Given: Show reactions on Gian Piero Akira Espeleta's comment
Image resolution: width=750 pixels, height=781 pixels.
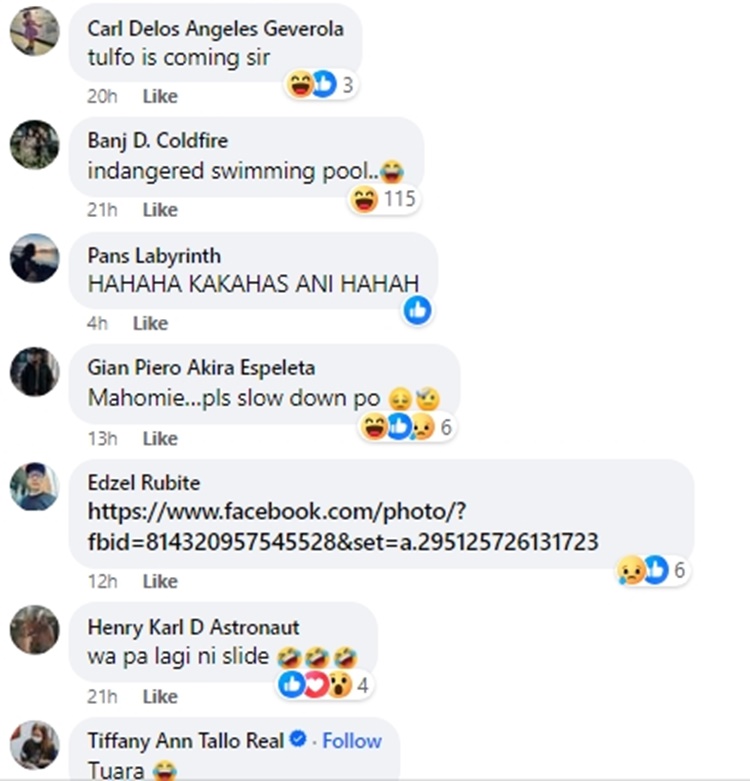Looking at the screenshot, I should (407, 427).
